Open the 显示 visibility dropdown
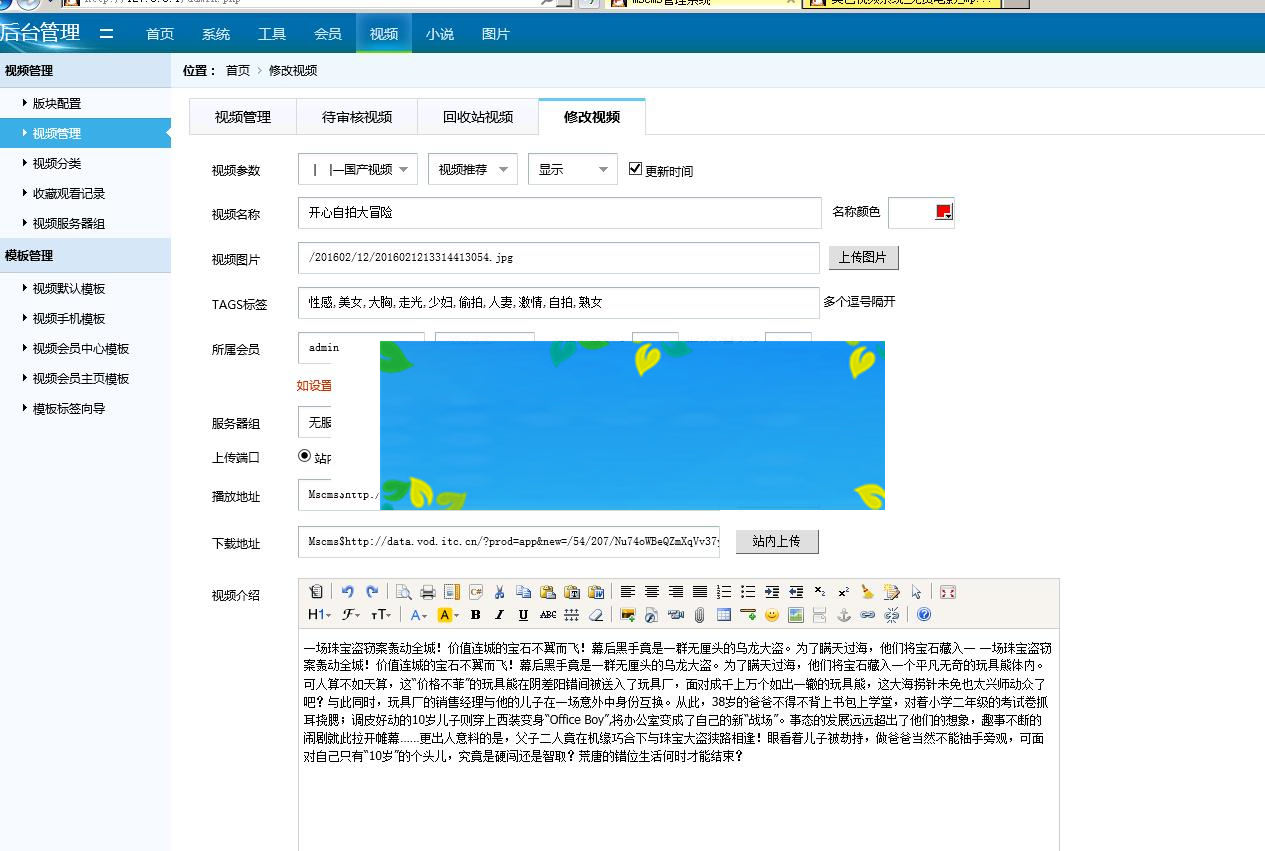The image size is (1265, 851). click(x=572, y=168)
